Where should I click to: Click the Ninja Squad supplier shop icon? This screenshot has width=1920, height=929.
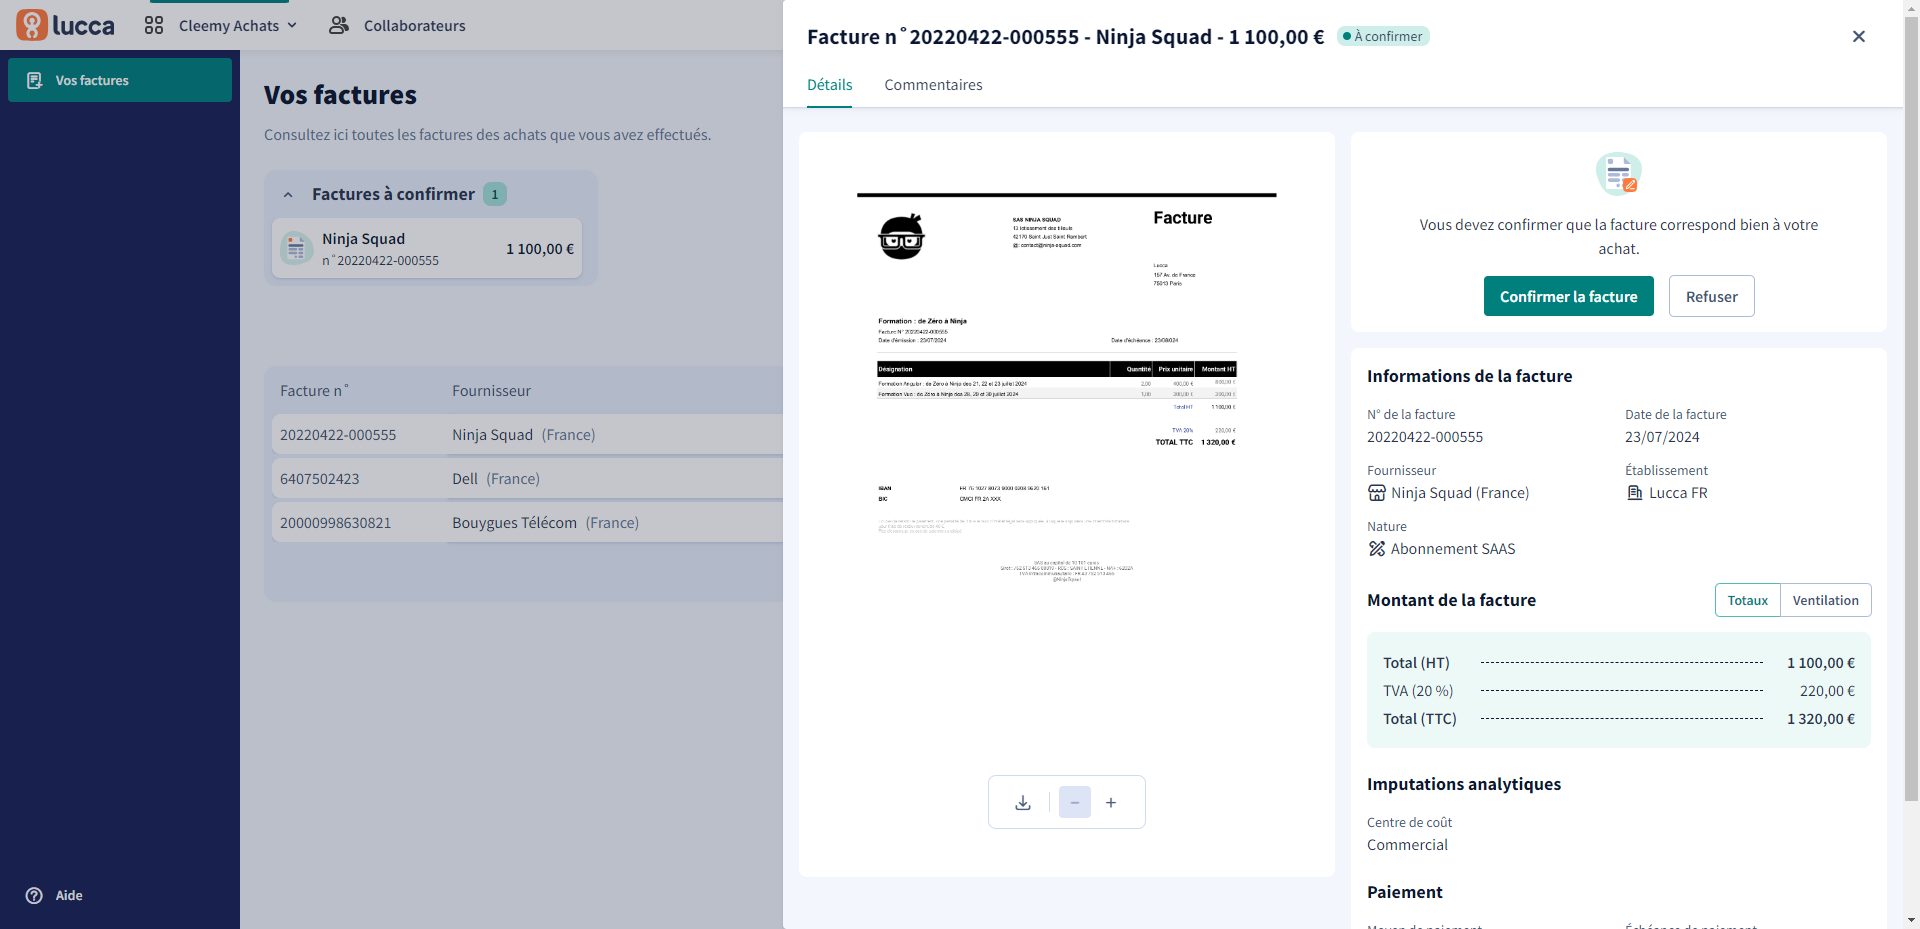[x=1377, y=493]
